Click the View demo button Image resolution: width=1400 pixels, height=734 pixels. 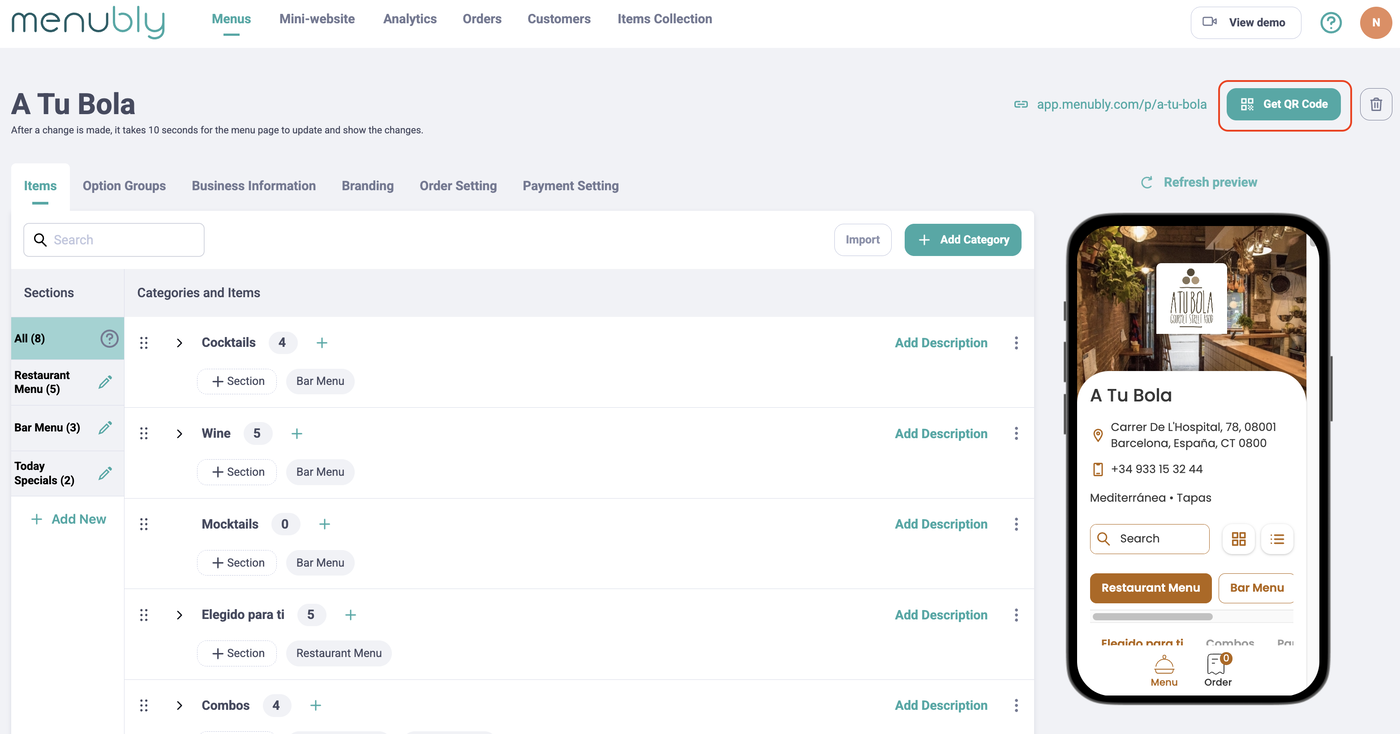click(x=1245, y=22)
